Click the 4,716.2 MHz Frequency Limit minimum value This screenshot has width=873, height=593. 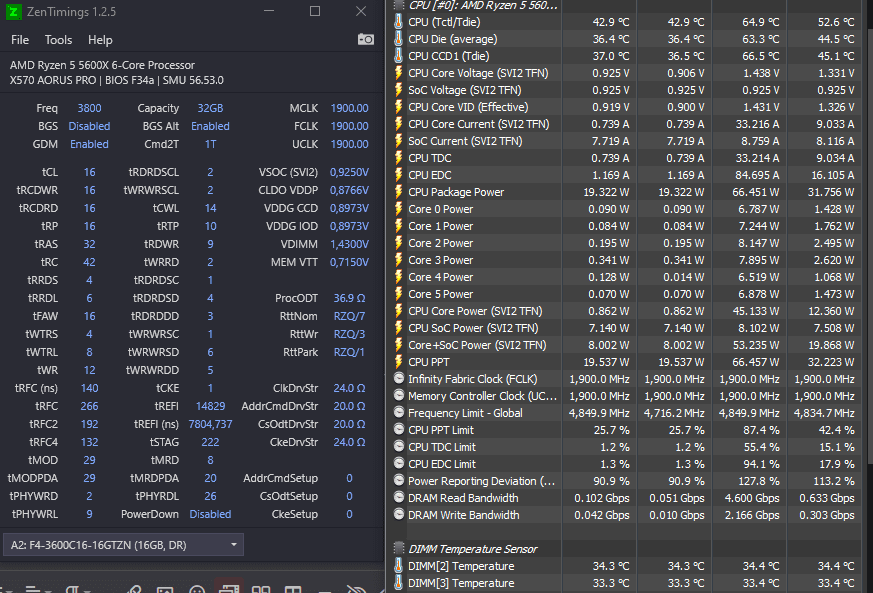[674, 413]
